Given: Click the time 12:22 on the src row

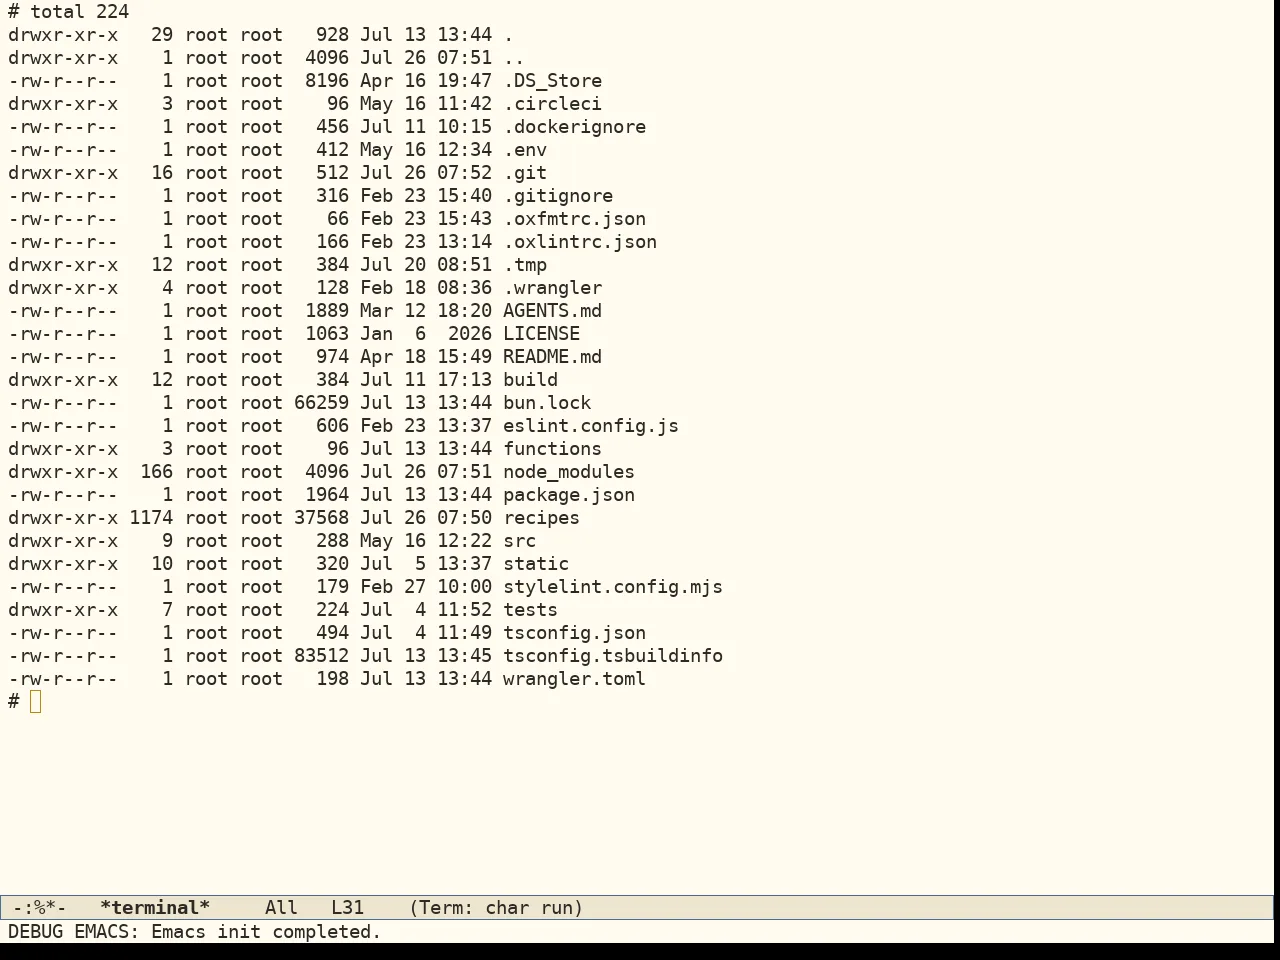Looking at the screenshot, I should (x=464, y=541).
